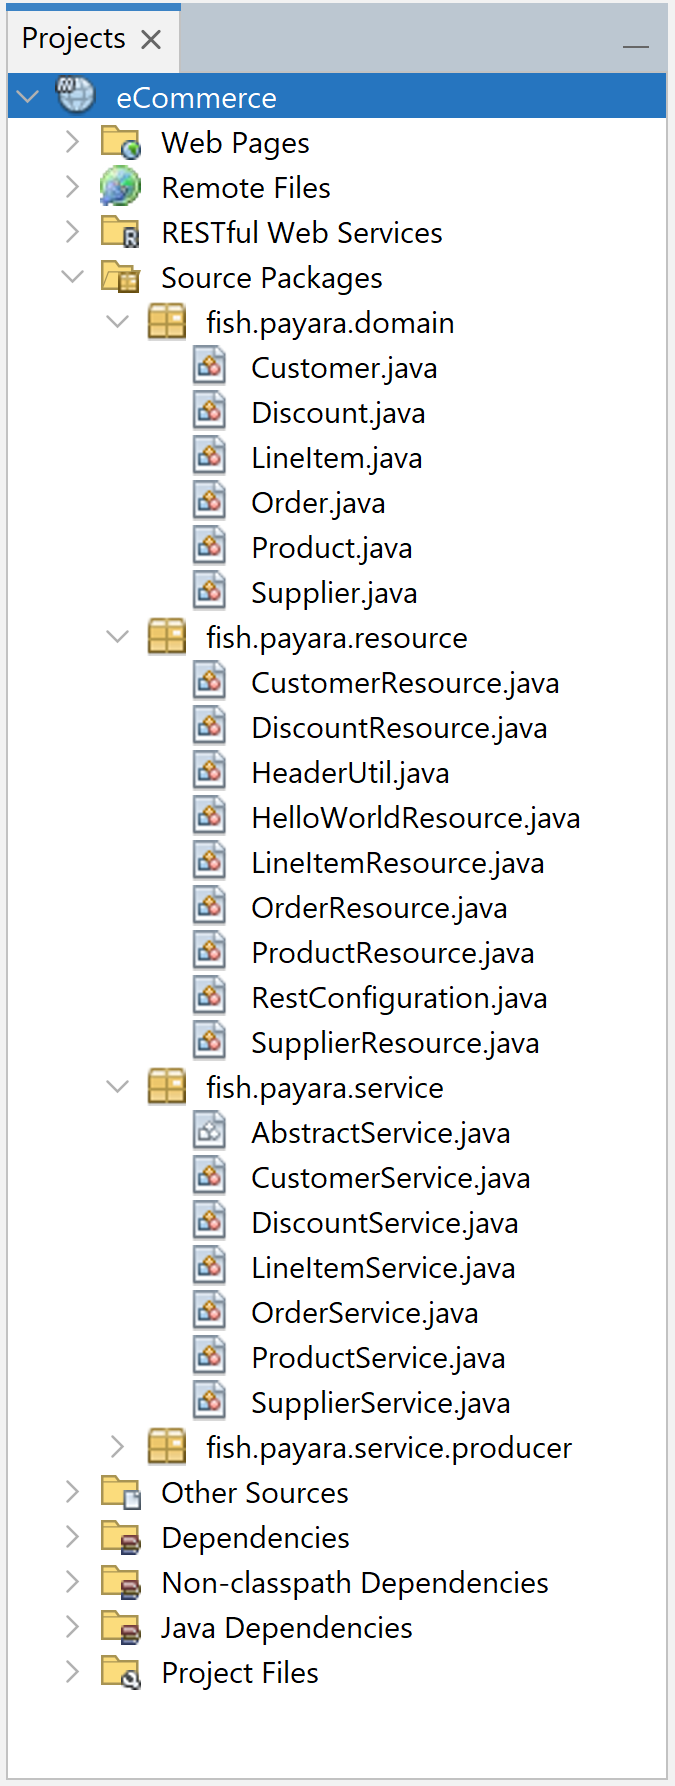Click the eCommerce project globe icon
Viewport: 675px width, 1786px height.
point(75,97)
